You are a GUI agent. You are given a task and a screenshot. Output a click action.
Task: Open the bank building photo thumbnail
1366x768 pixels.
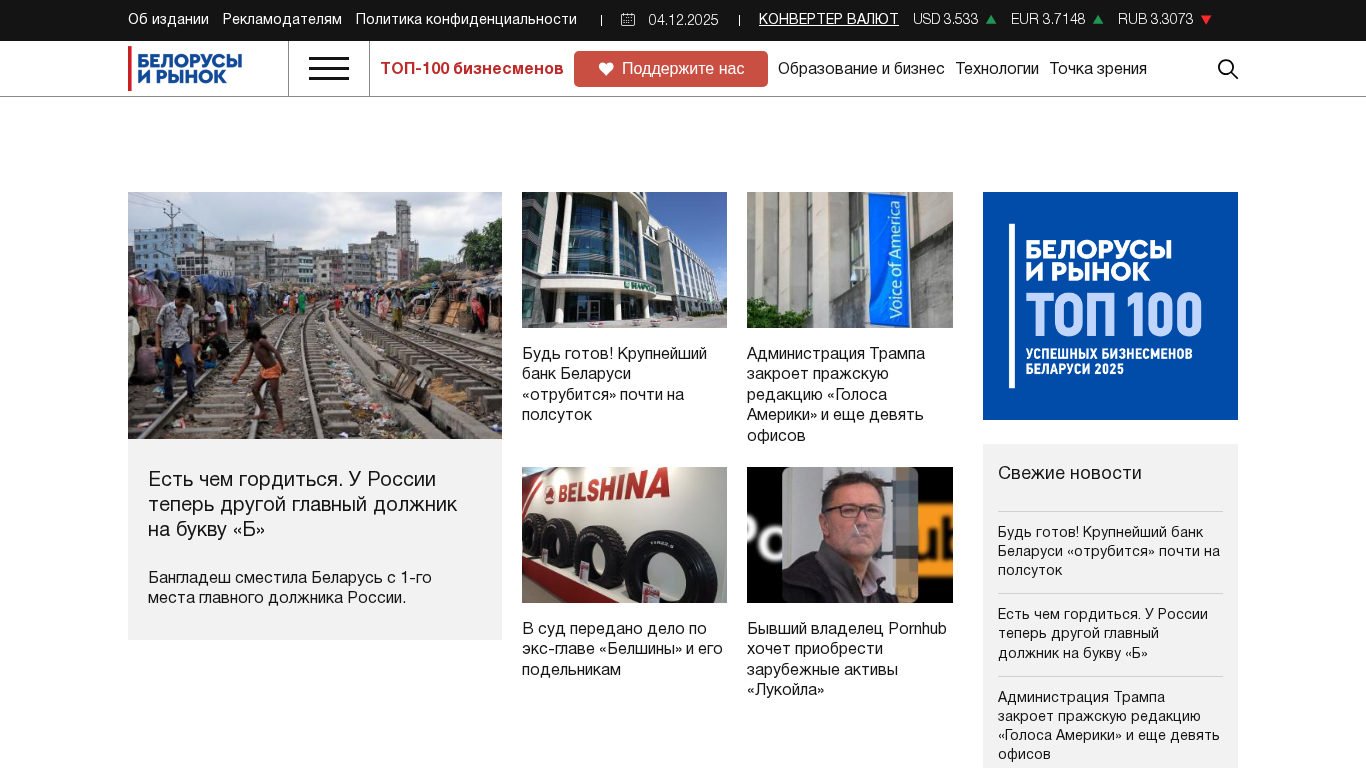coord(624,260)
